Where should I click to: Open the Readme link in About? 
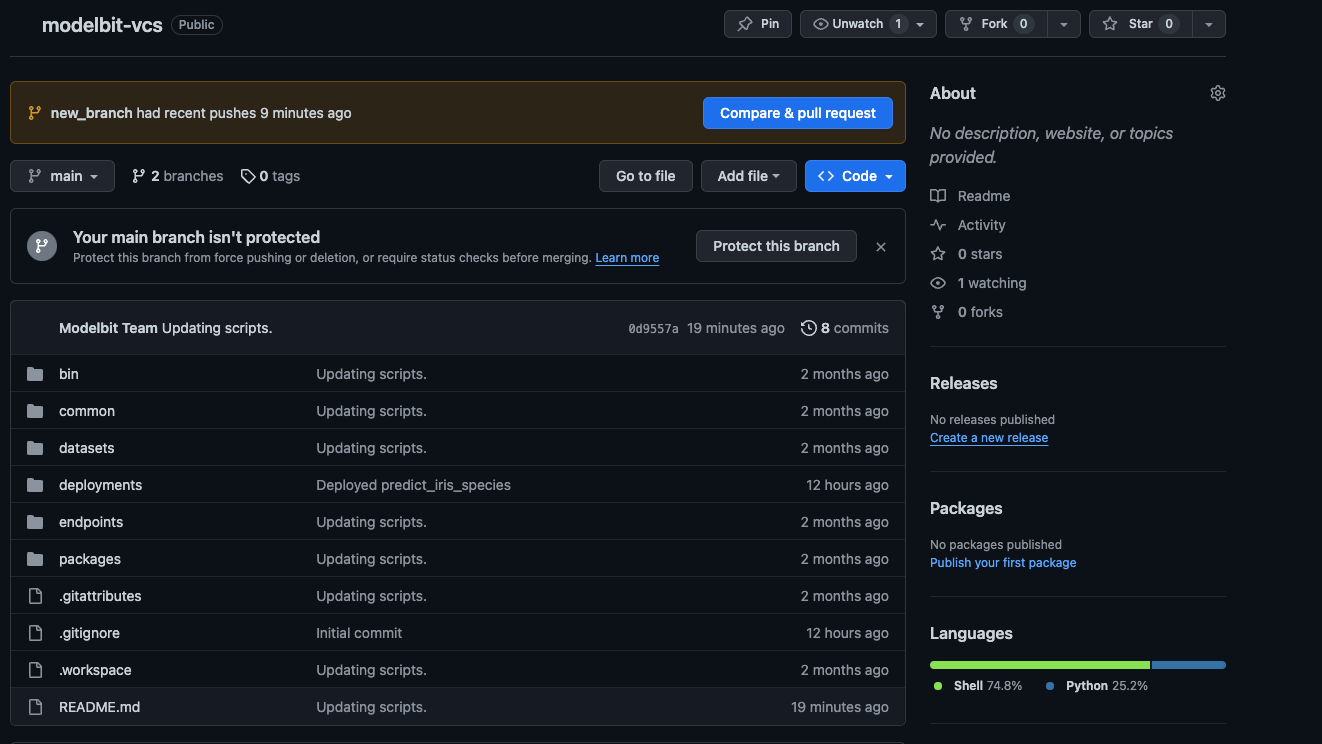(x=984, y=196)
